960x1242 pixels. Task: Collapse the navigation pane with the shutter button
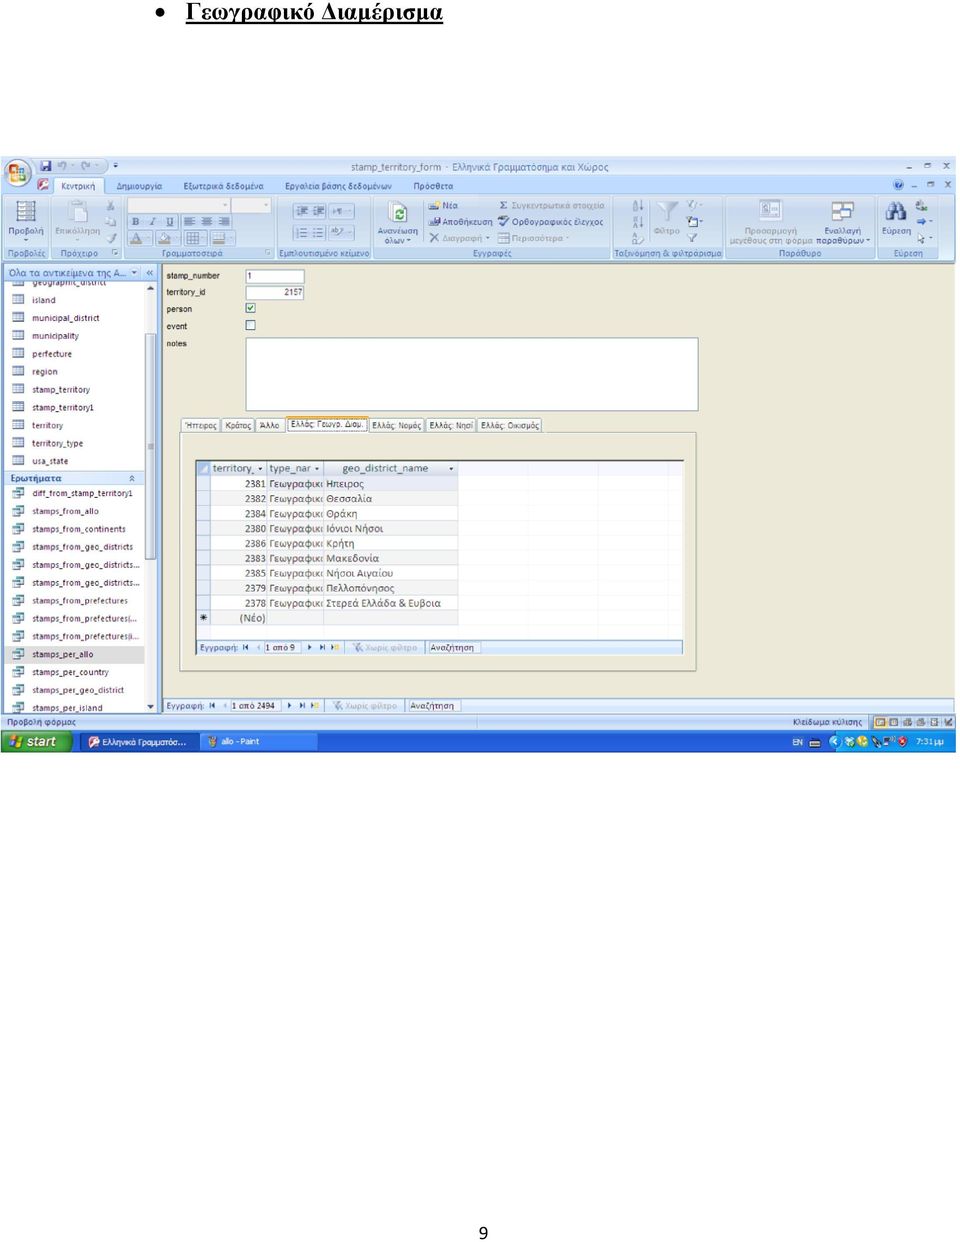click(150, 272)
